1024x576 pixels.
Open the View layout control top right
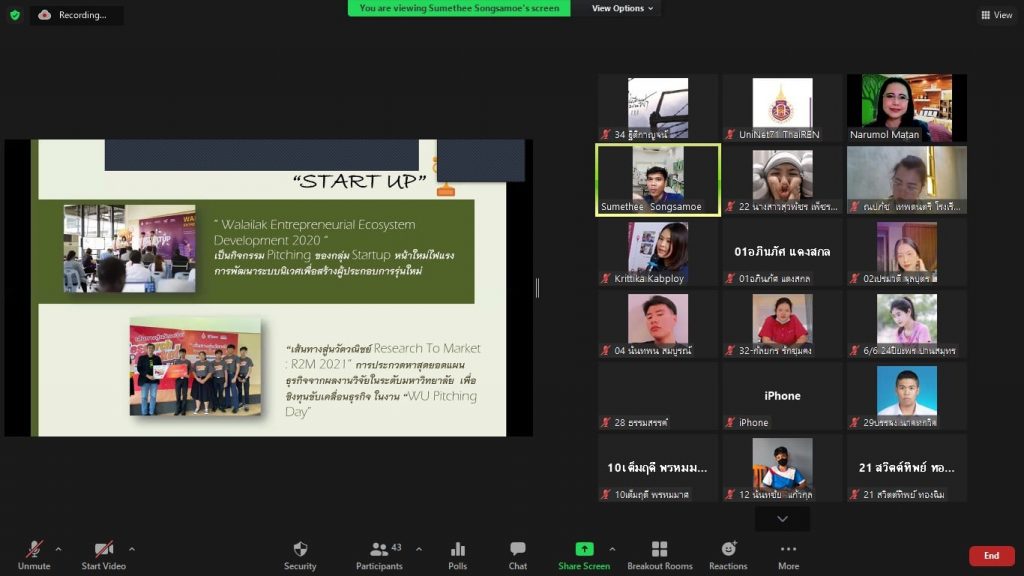[x=995, y=15]
